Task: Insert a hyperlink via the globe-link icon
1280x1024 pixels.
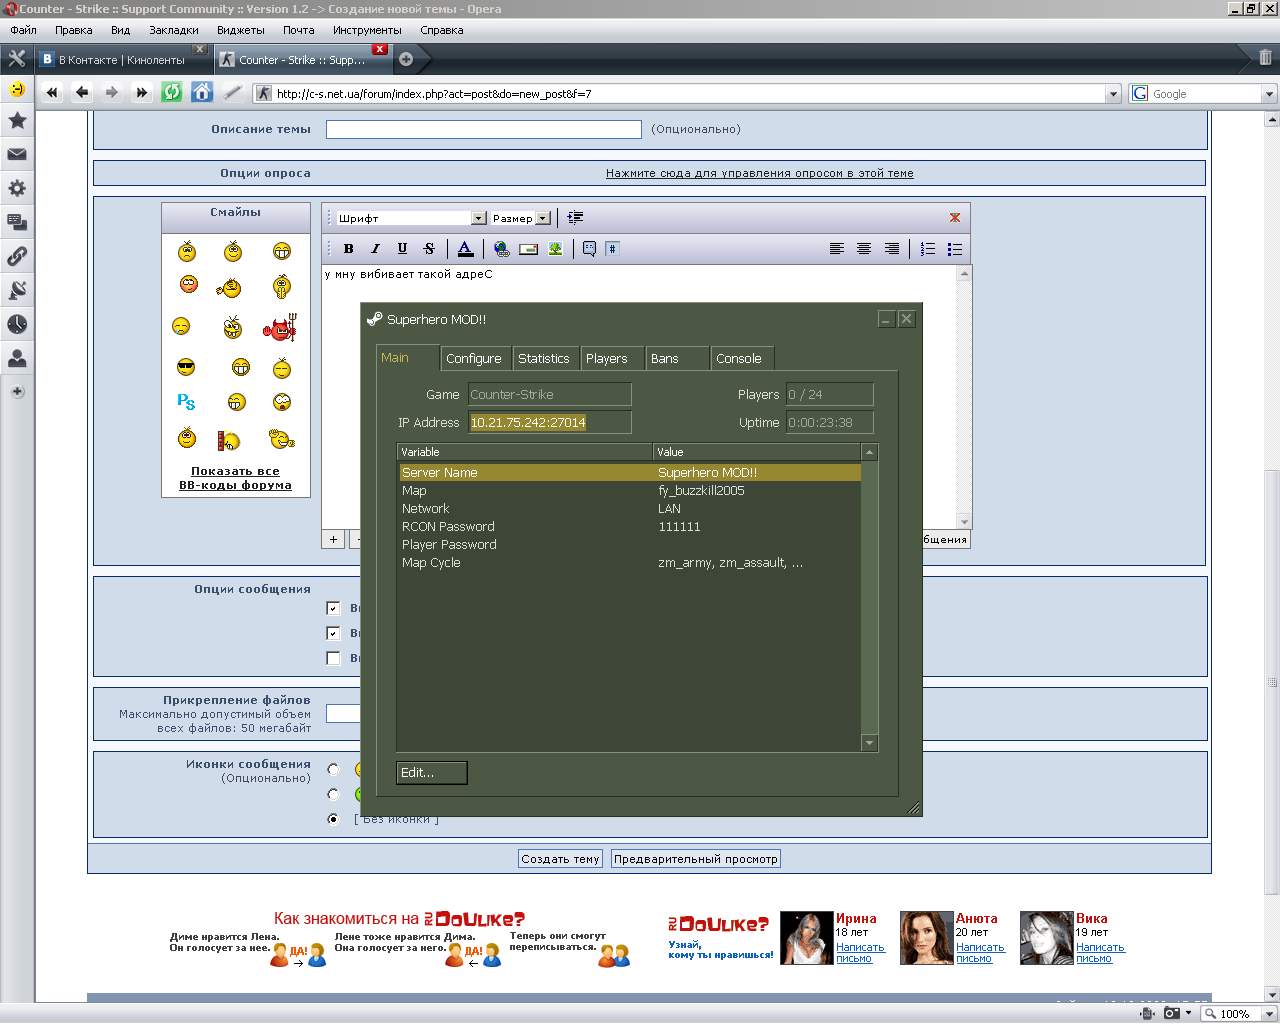Action: (x=502, y=249)
